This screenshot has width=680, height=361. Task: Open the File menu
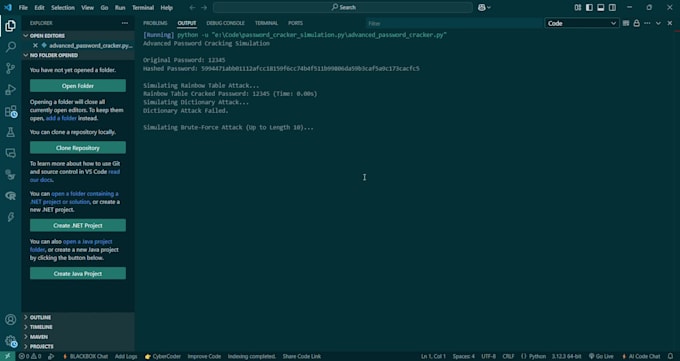pos(23,7)
